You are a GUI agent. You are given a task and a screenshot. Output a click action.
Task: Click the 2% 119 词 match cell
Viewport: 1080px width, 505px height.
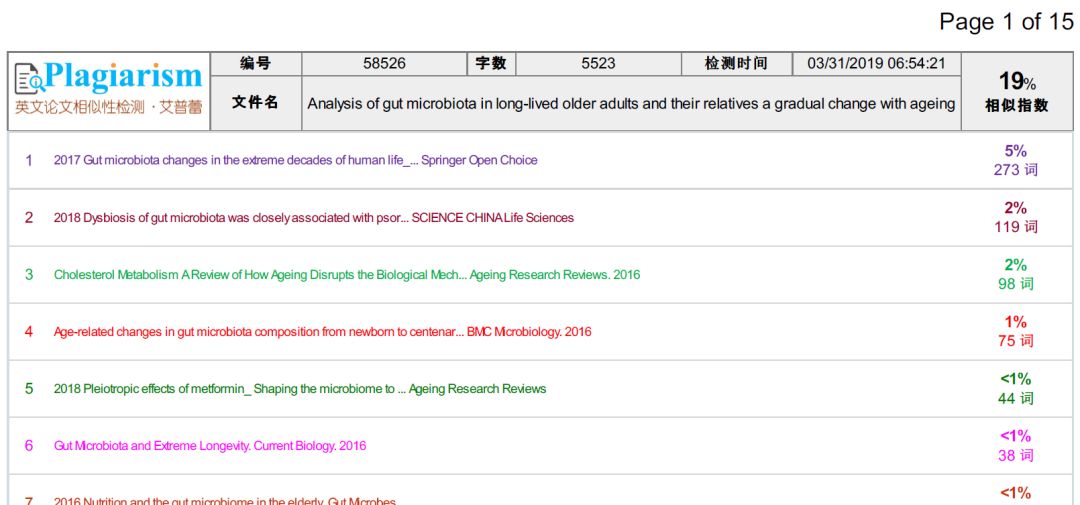pyautogui.click(x=1016, y=218)
